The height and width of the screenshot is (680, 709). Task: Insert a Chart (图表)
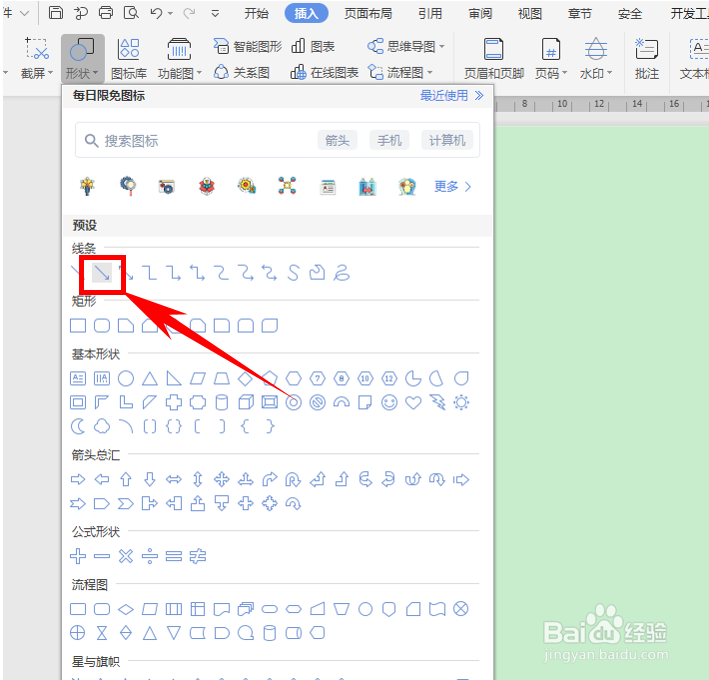coord(313,46)
